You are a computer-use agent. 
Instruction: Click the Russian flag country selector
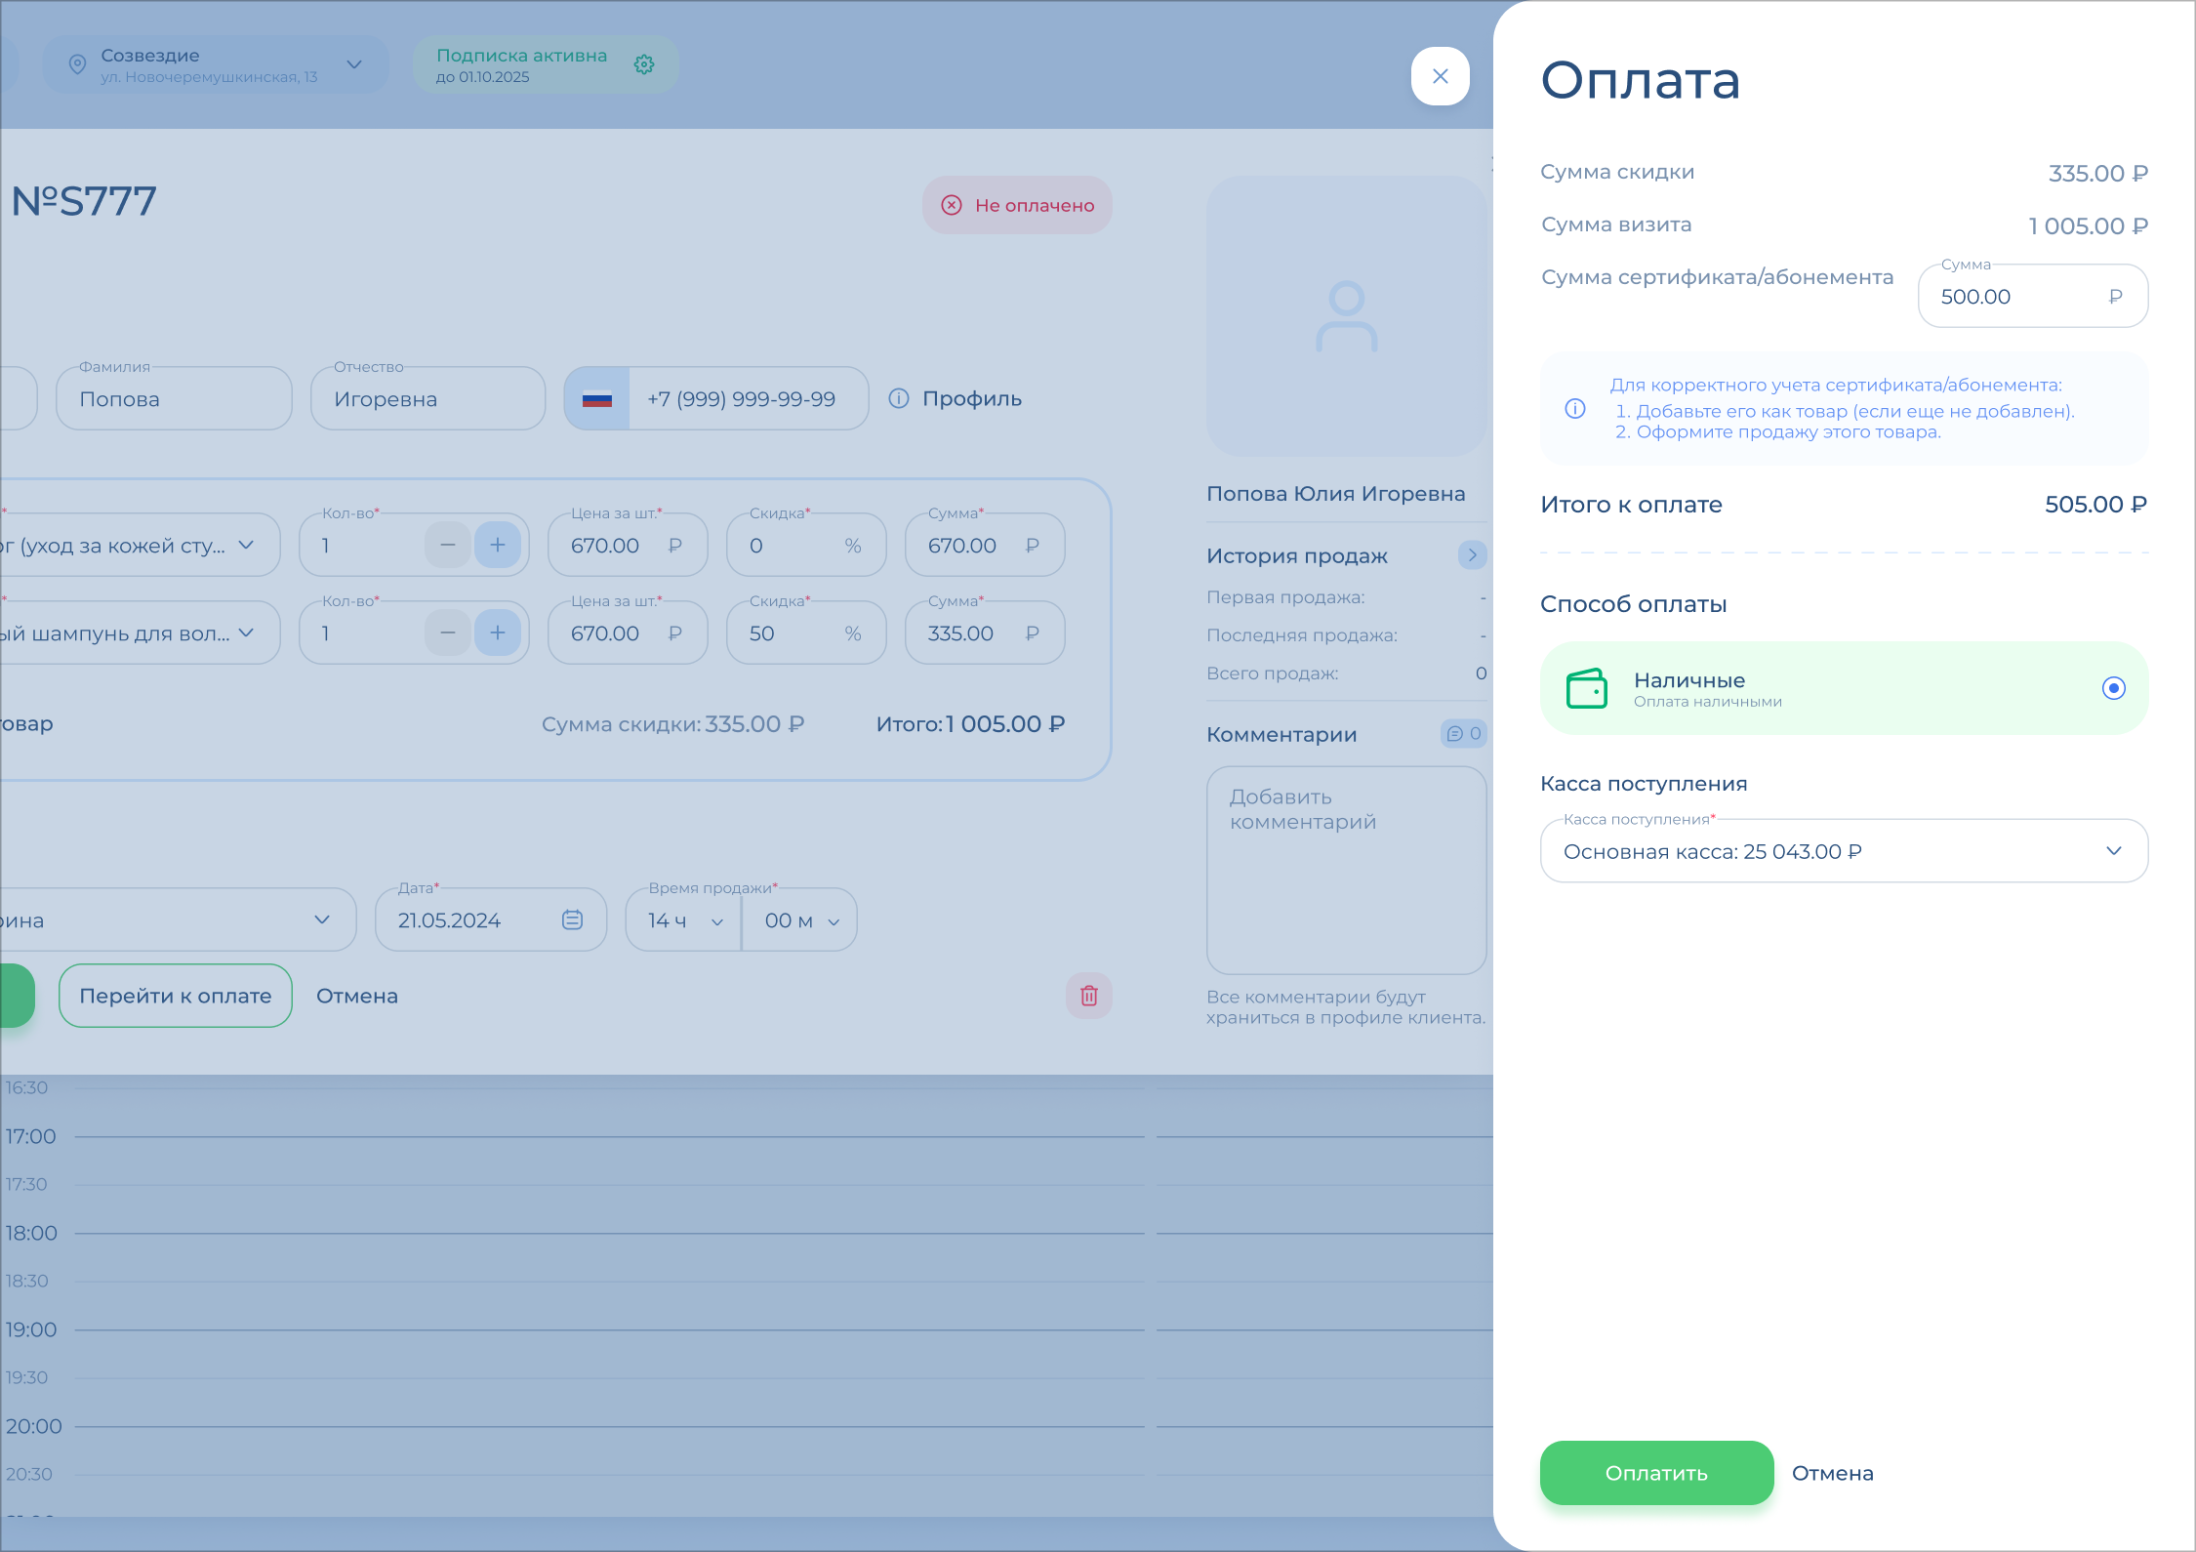pyautogui.click(x=597, y=399)
